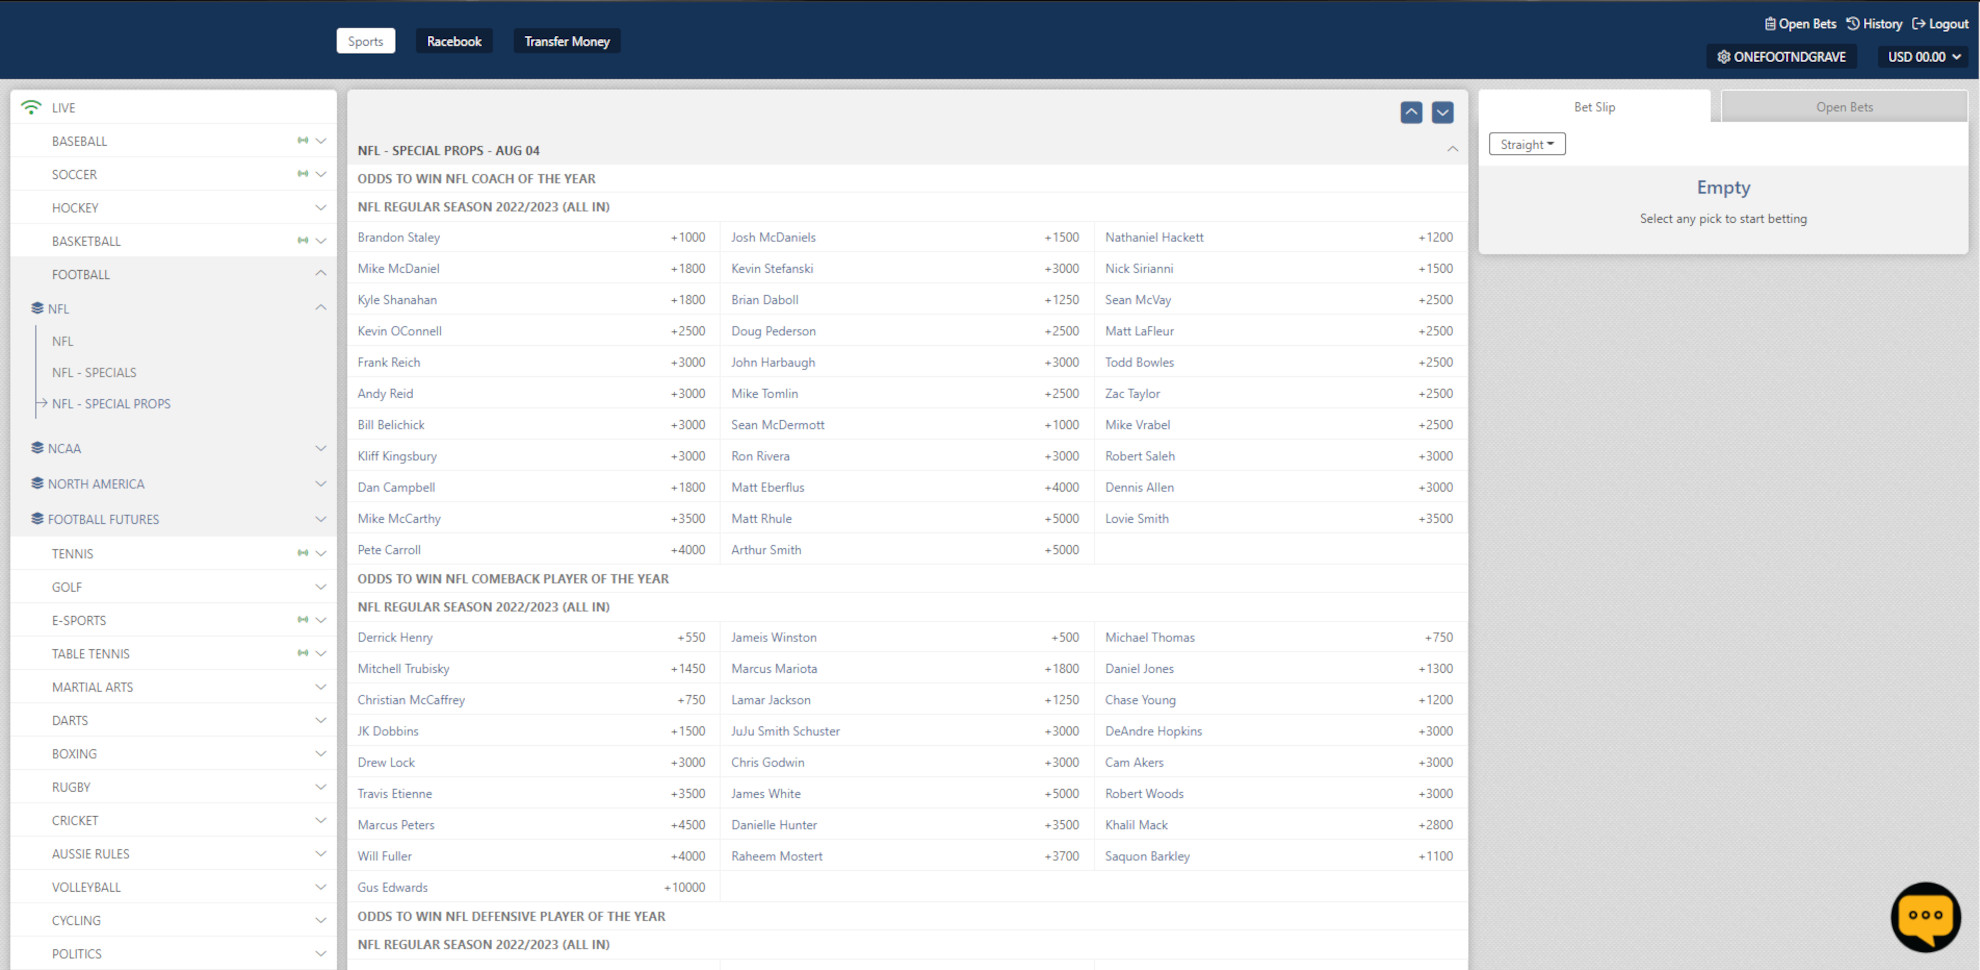The image size is (1980, 970).
Task: Open the Straight bet type dropdown
Action: [1527, 144]
